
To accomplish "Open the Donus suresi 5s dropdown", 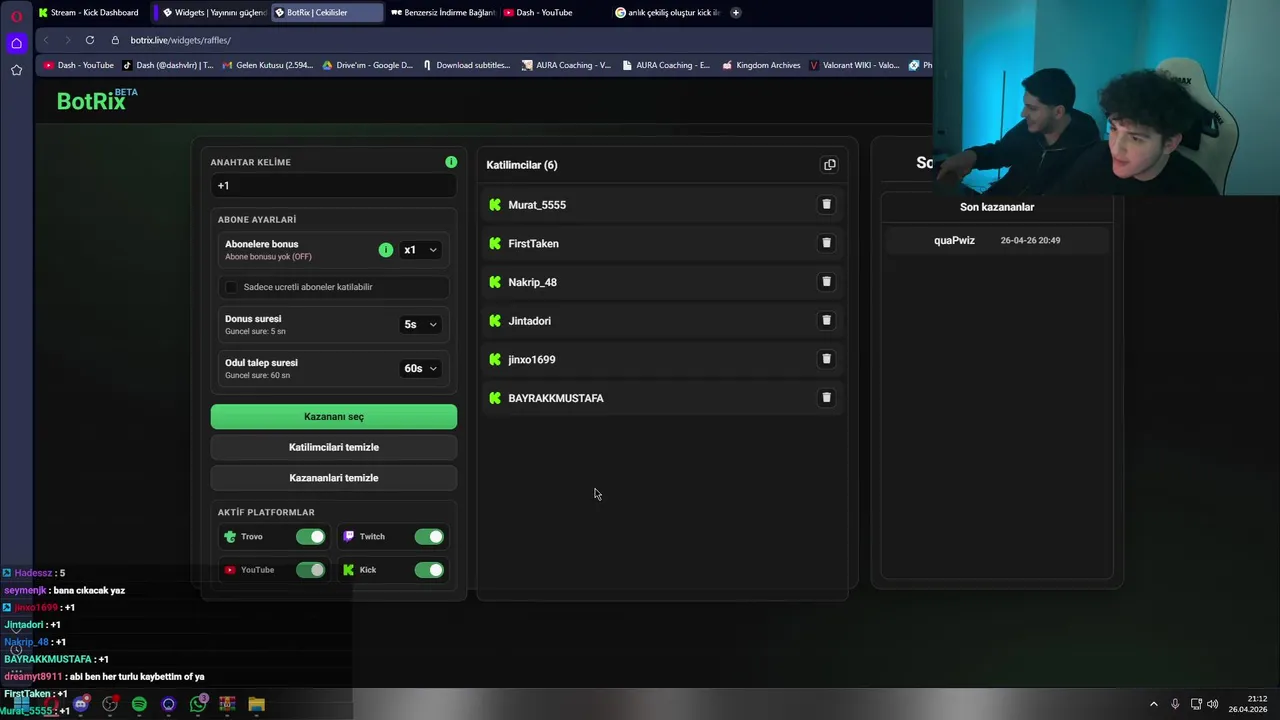I will [x=420, y=324].
